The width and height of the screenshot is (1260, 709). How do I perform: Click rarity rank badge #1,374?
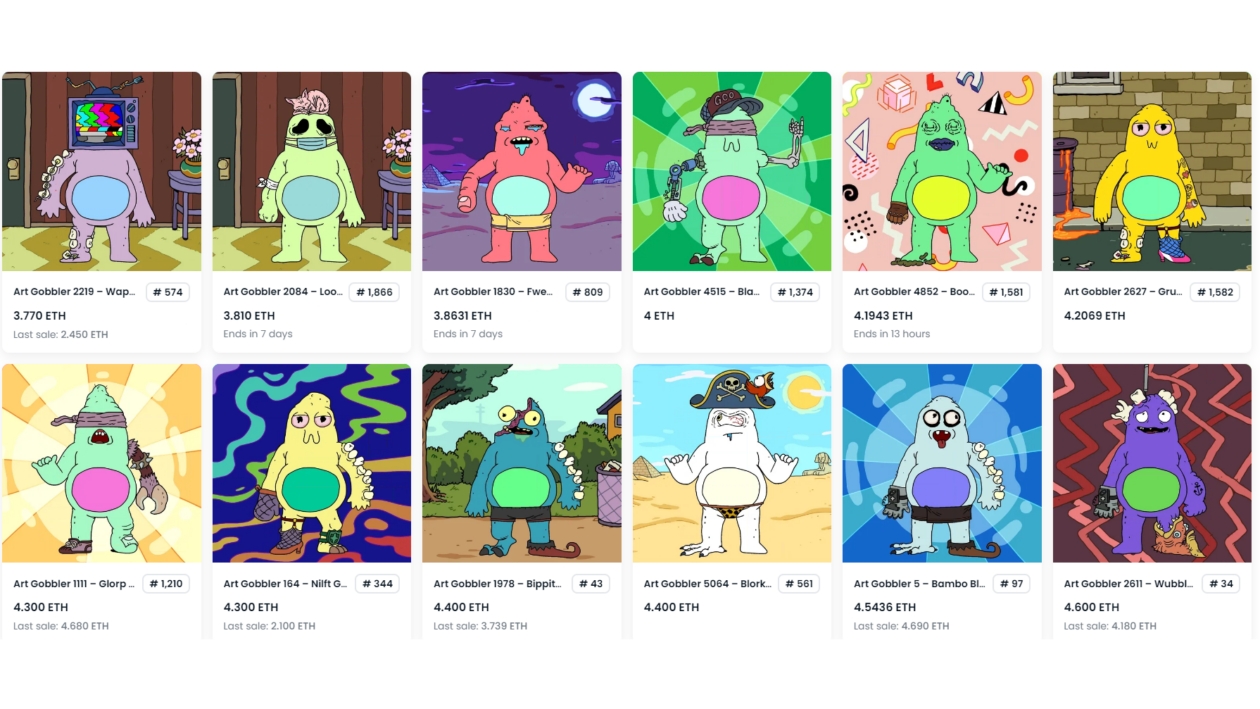click(x=795, y=292)
